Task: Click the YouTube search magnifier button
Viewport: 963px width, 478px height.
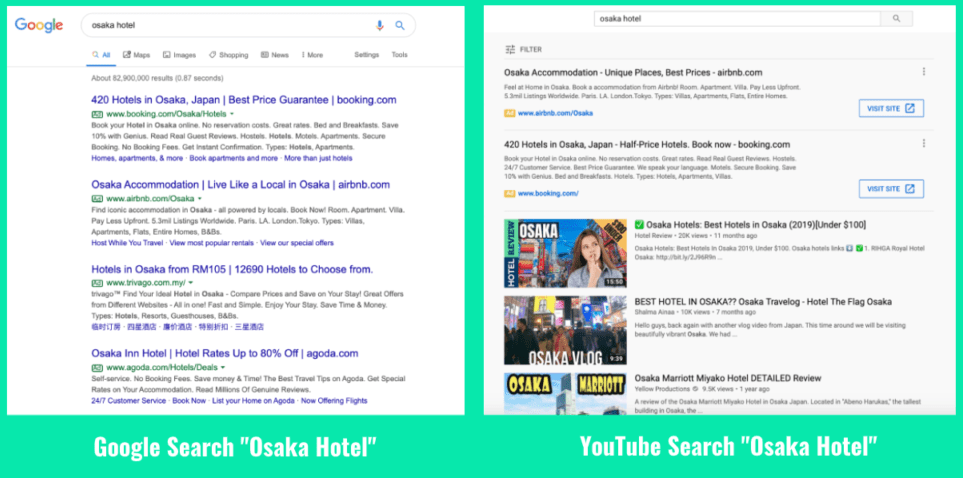Action: 896,19
